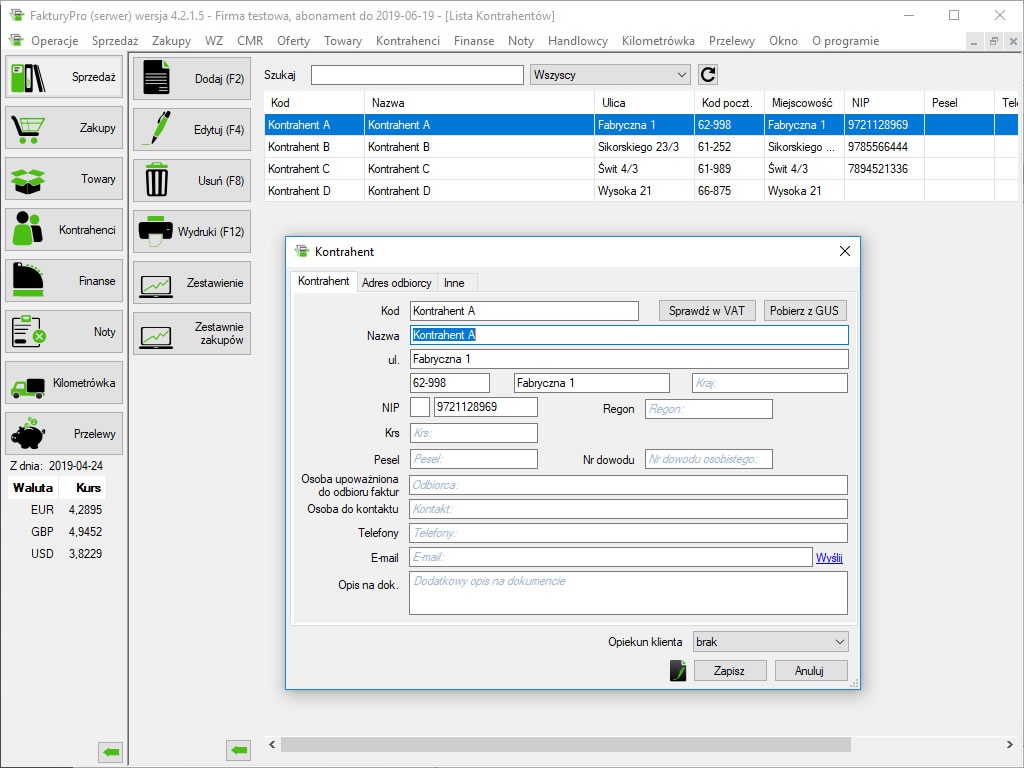
Task: Refresh the contractor list with reload icon
Action: [x=708, y=75]
